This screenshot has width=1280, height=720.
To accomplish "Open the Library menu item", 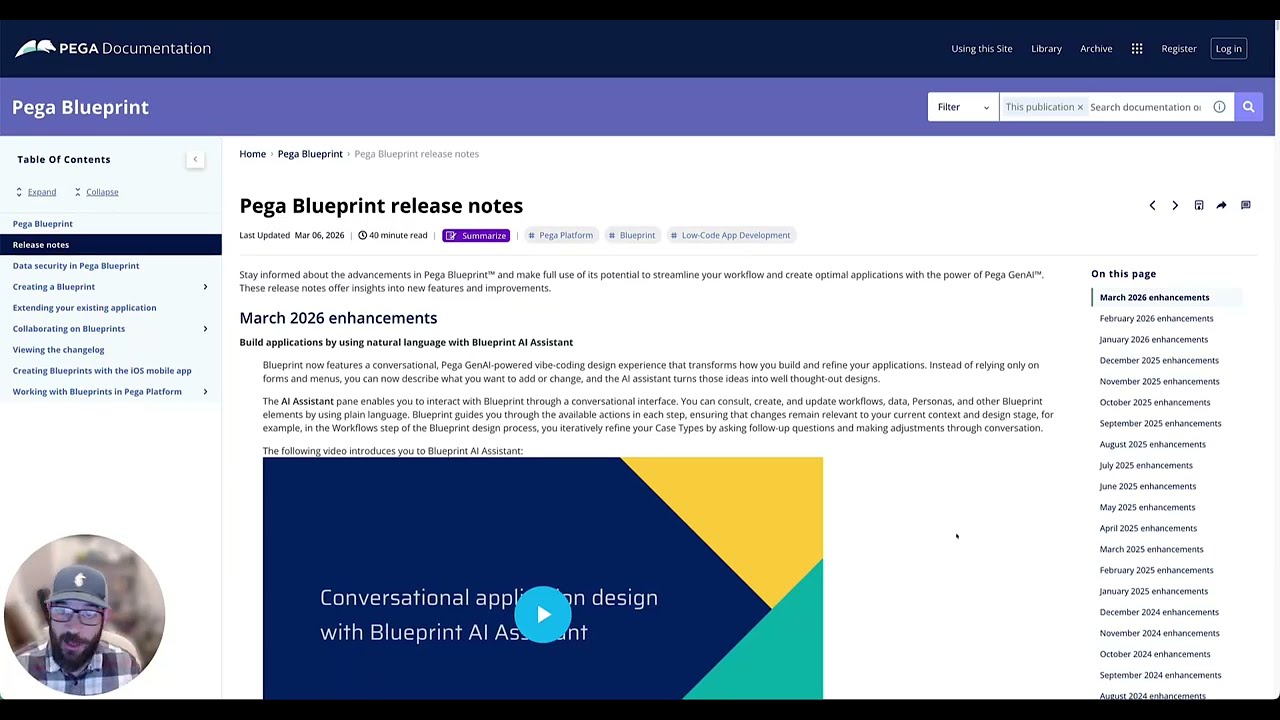I will (1046, 48).
